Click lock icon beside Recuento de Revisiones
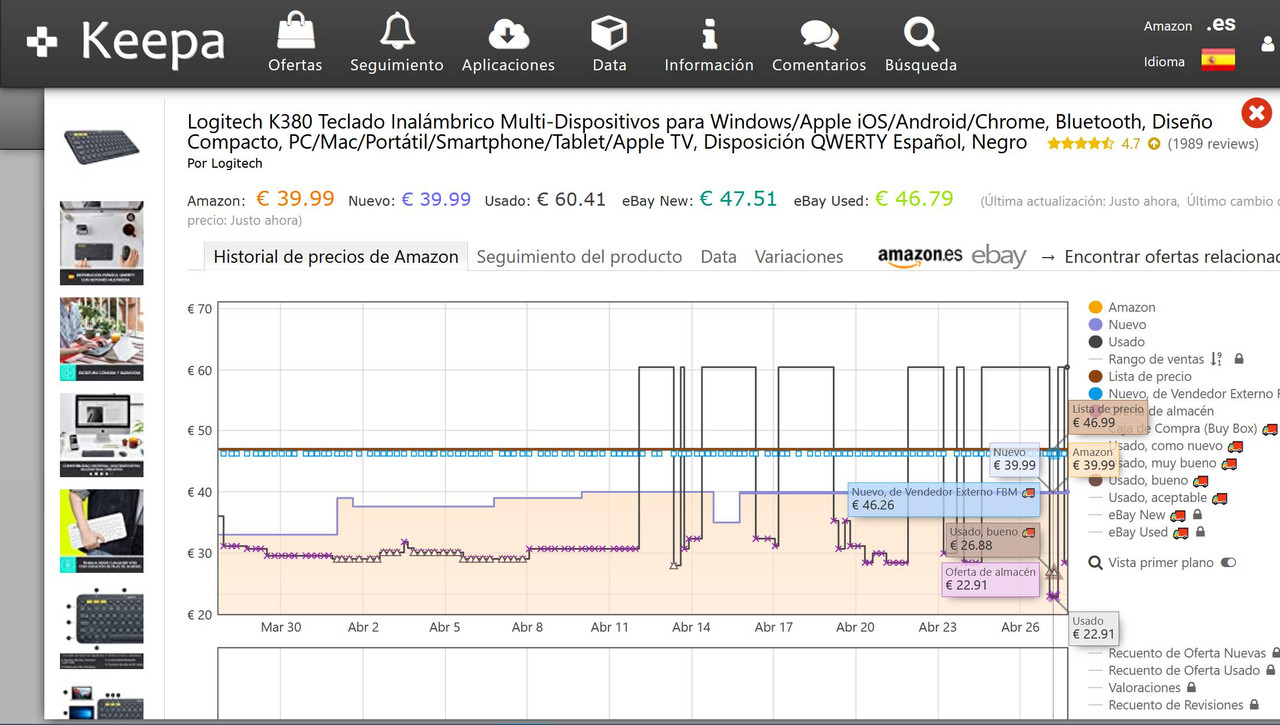This screenshot has height=725, width=1280. pos(1255,705)
